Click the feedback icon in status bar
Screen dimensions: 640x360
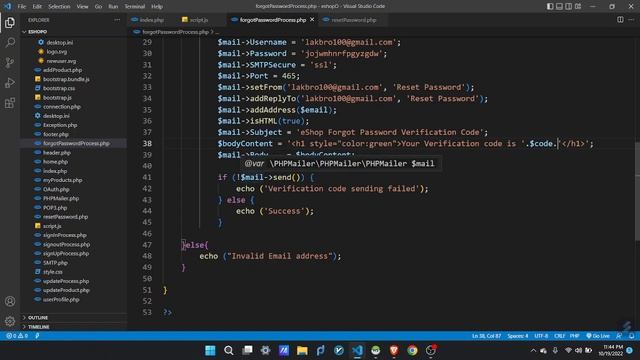pyautogui.click(x=619, y=336)
